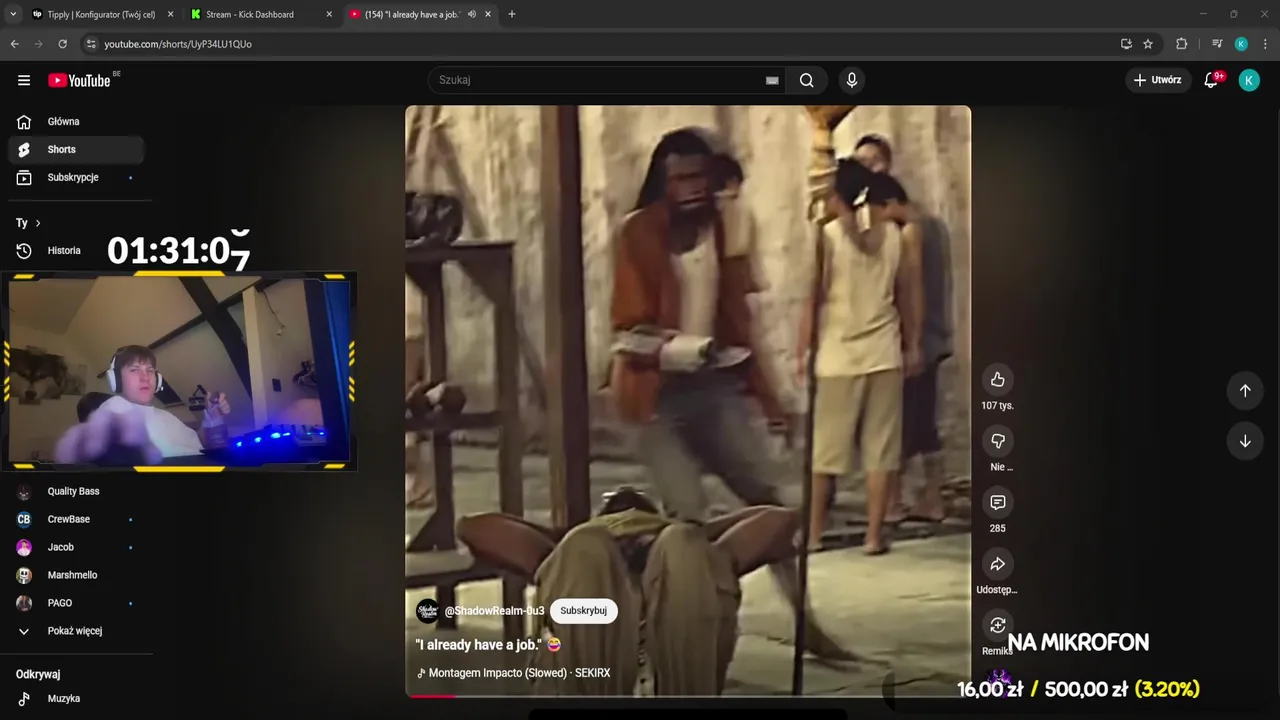Switch to the Tipply Konfigurator tab
This screenshot has height=720, width=1280.
(101, 14)
